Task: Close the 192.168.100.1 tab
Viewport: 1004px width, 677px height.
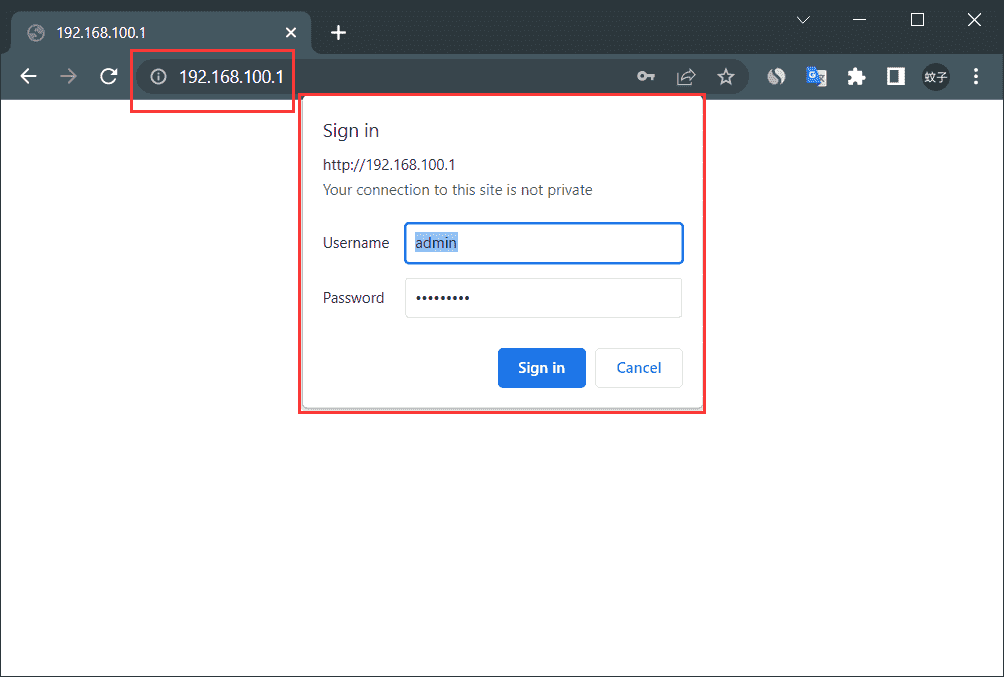Action: tap(291, 33)
